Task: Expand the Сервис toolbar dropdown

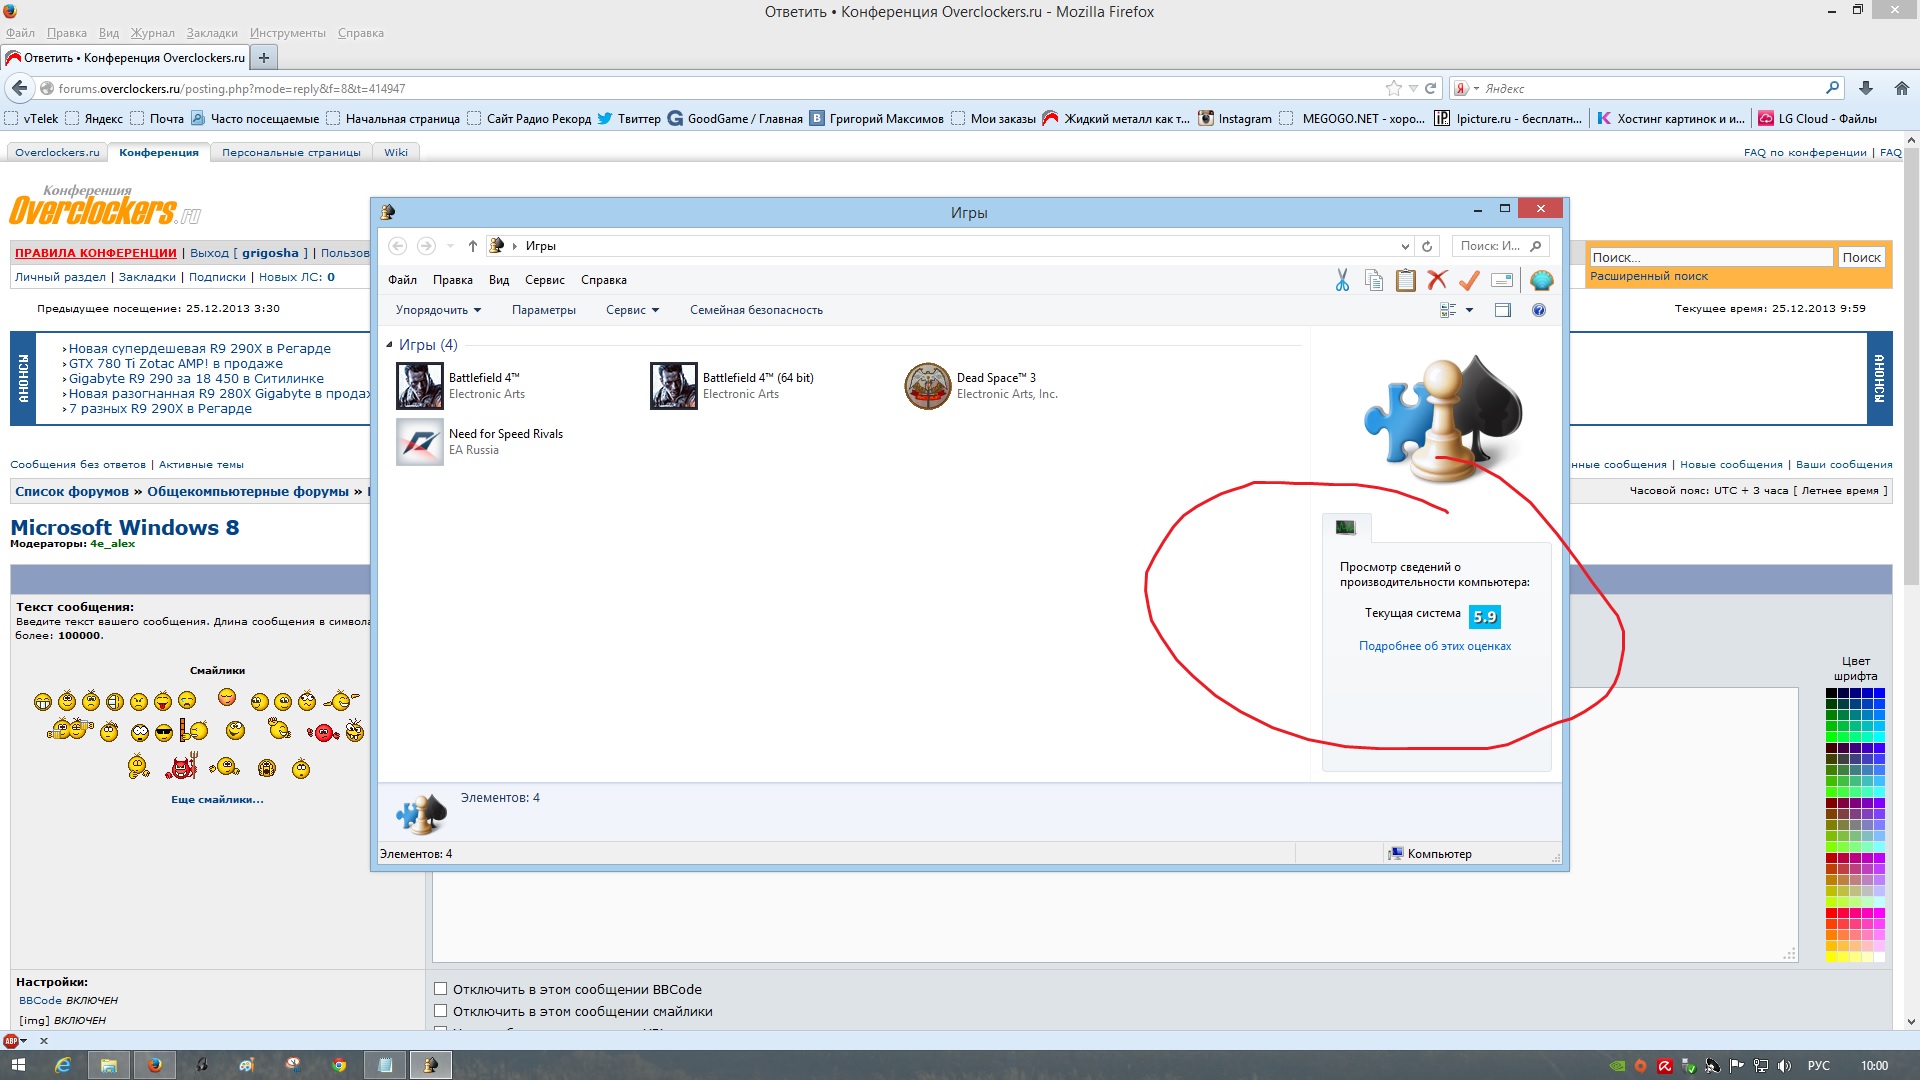Action: coord(632,310)
